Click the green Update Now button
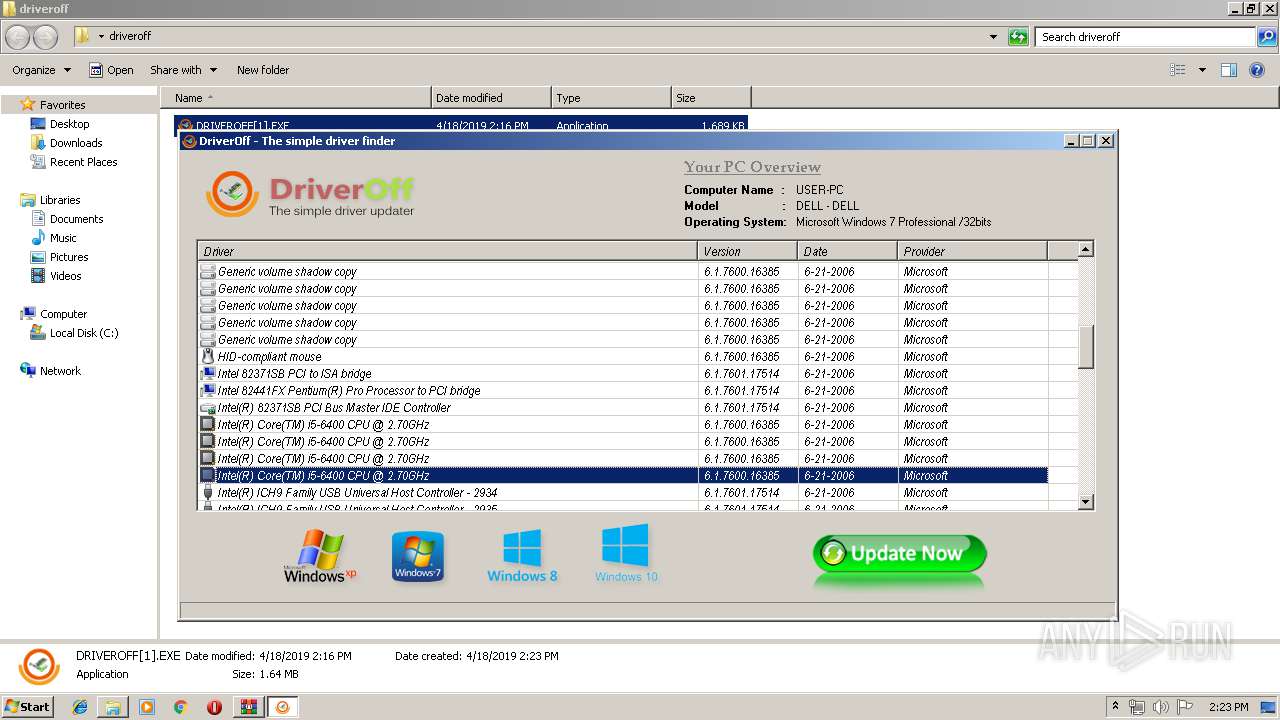 coord(899,554)
